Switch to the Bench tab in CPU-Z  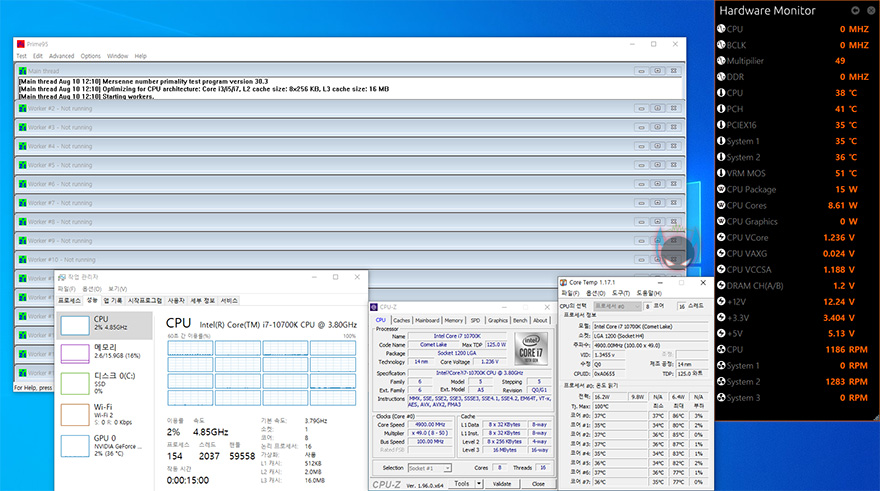pyautogui.click(x=520, y=320)
